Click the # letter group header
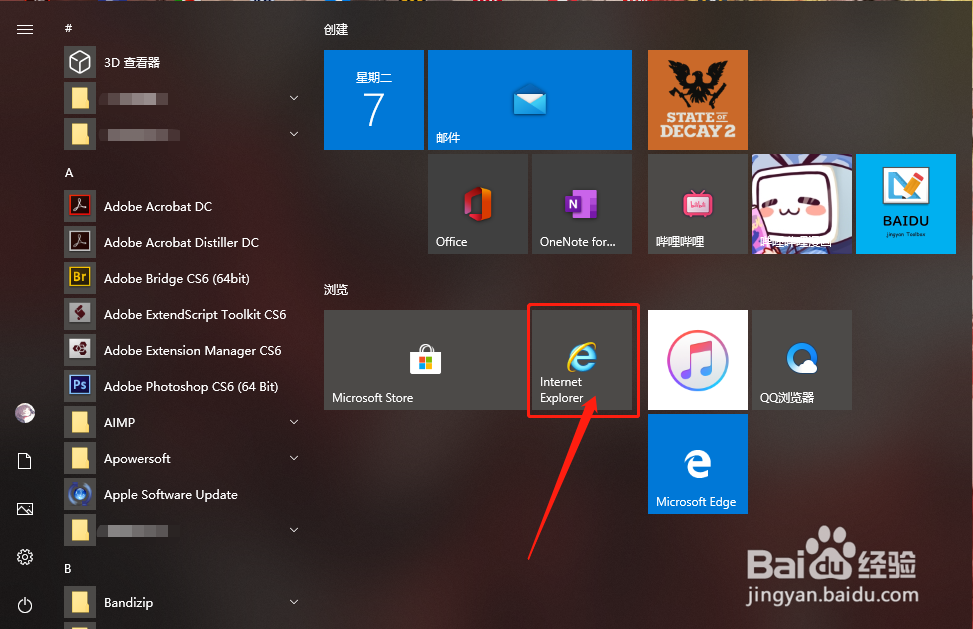 [x=68, y=28]
